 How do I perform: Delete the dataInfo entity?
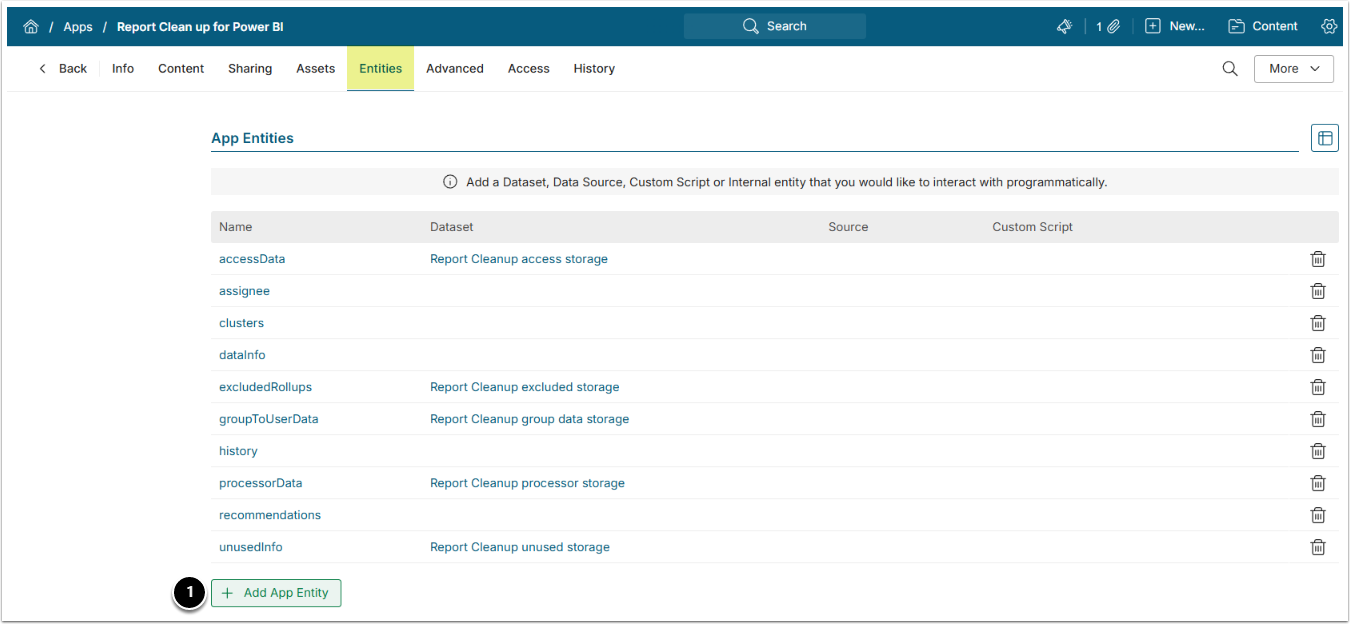coord(1318,355)
